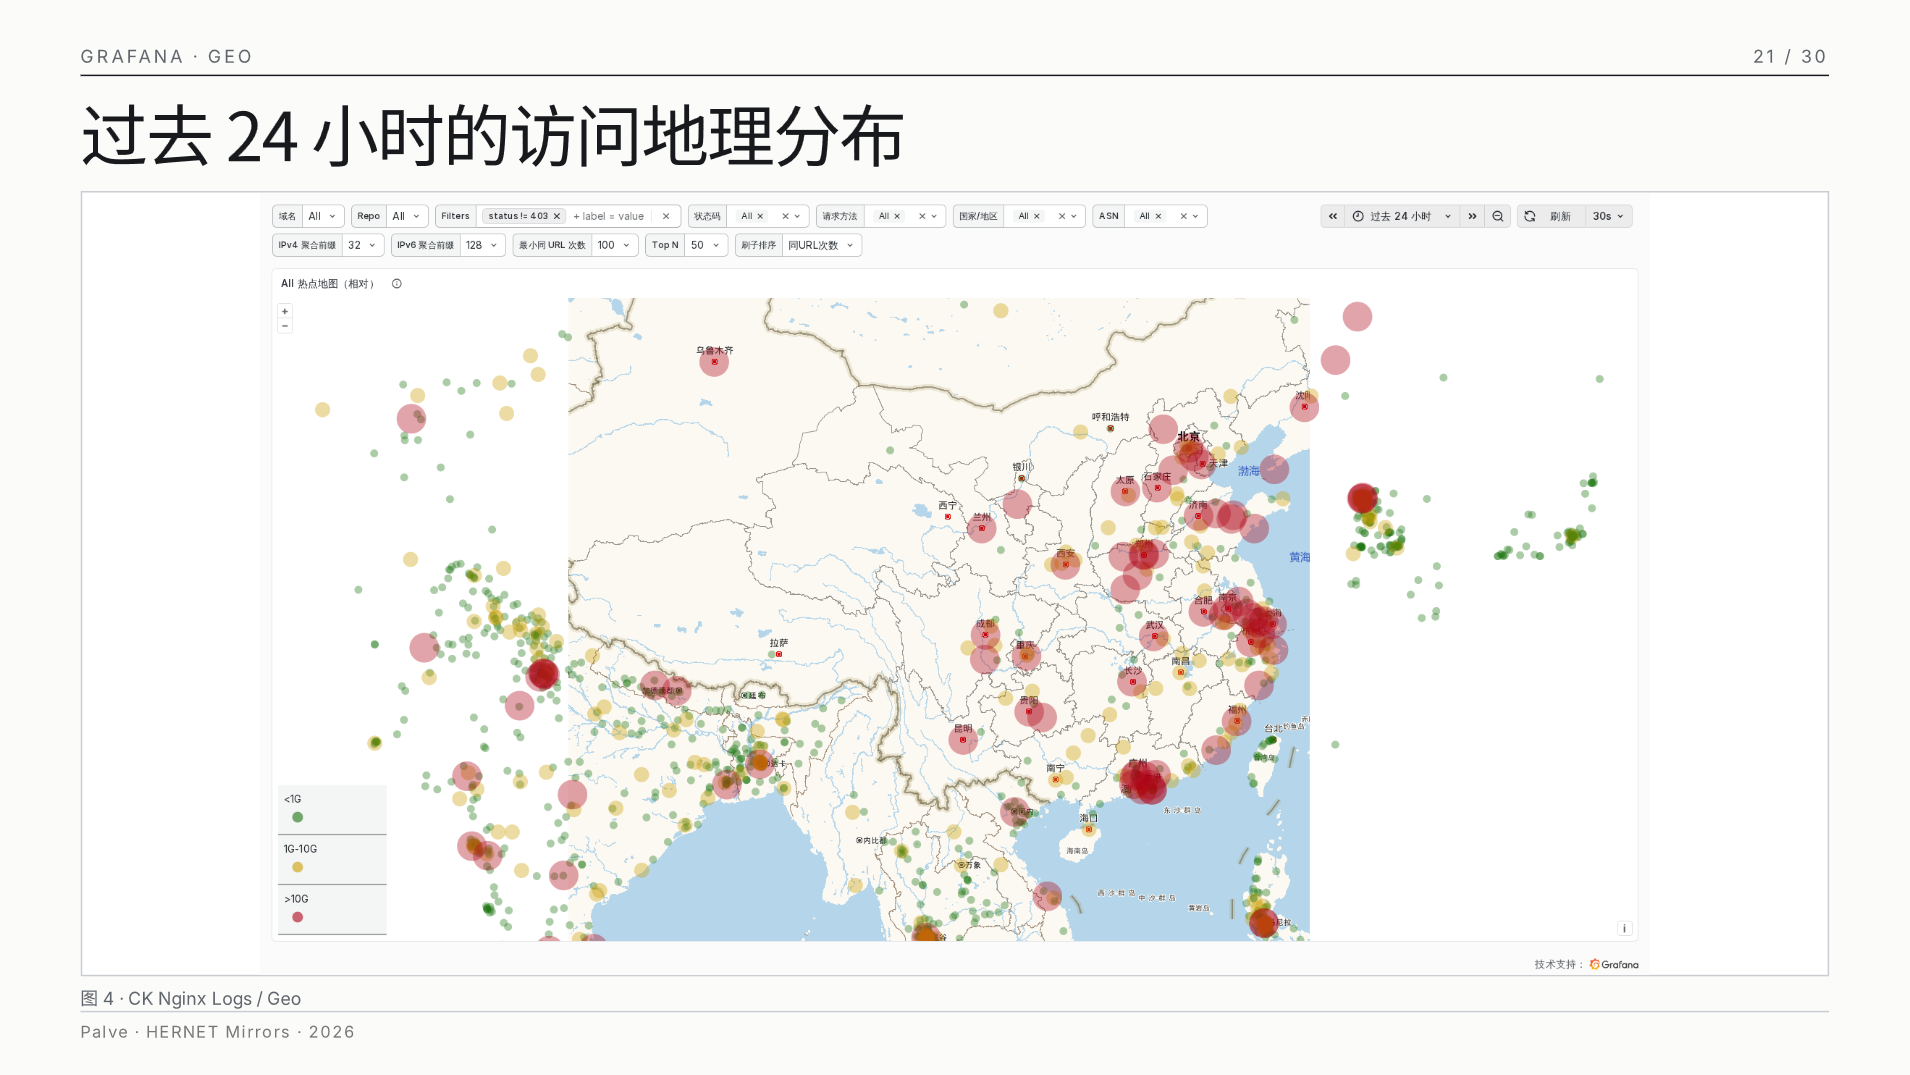Expand the ASN dropdown arrow
Screen dimensions: 1910x1075
pos(1196,216)
